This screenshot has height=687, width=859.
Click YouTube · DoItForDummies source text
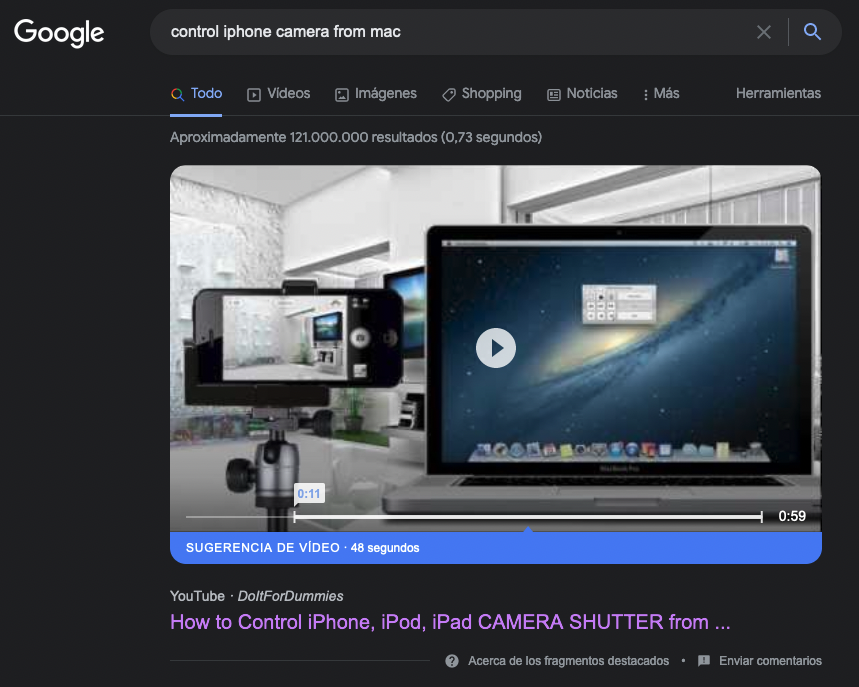[256, 596]
